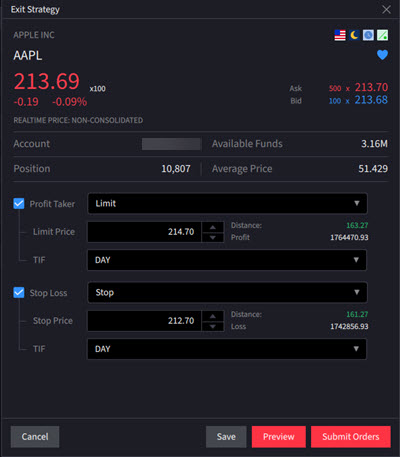Open the Profit Taker TIF dropdown
The width and height of the screenshot is (400, 457).
point(227,260)
